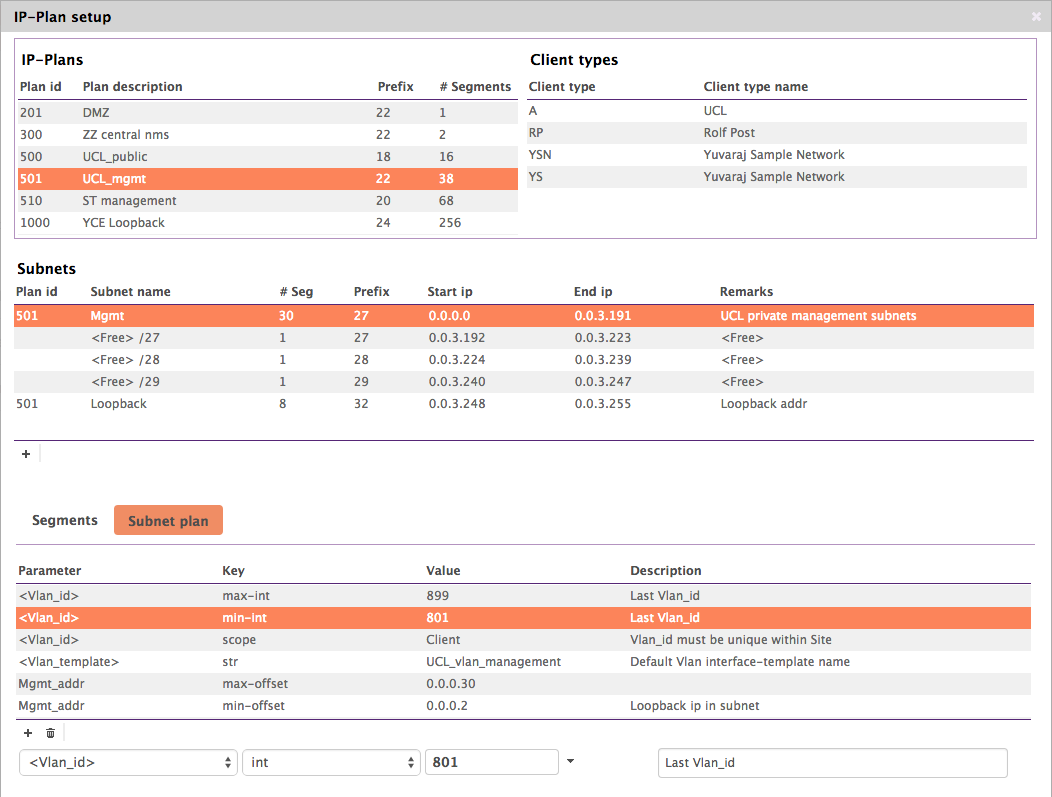Add a new subnet with plus icon

pyautogui.click(x=26, y=454)
